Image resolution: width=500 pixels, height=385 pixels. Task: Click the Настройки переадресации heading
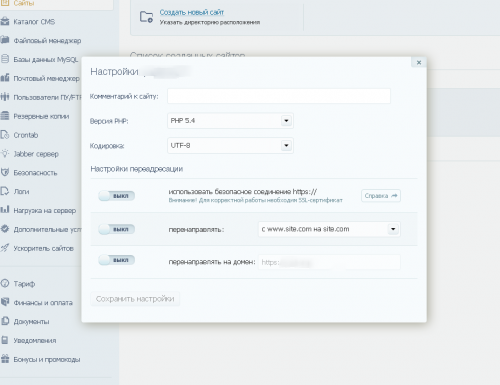pyautogui.click(x=136, y=169)
